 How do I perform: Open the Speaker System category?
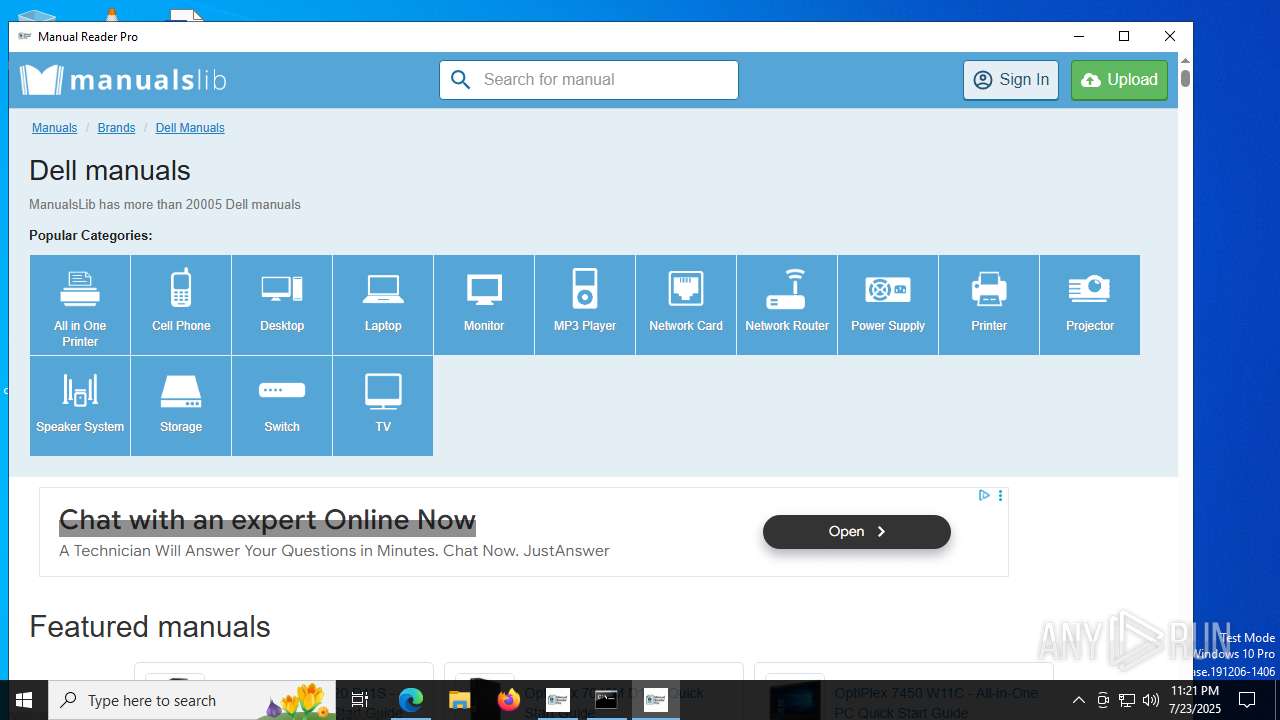(x=80, y=406)
